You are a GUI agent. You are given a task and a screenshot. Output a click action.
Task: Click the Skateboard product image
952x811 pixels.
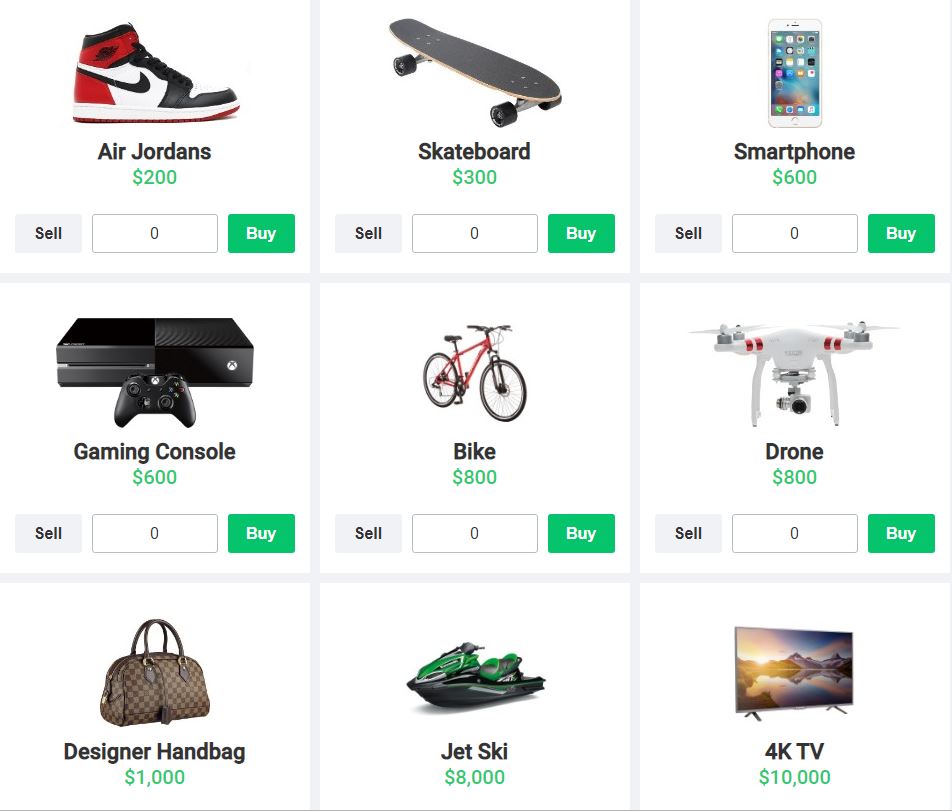tap(475, 73)
